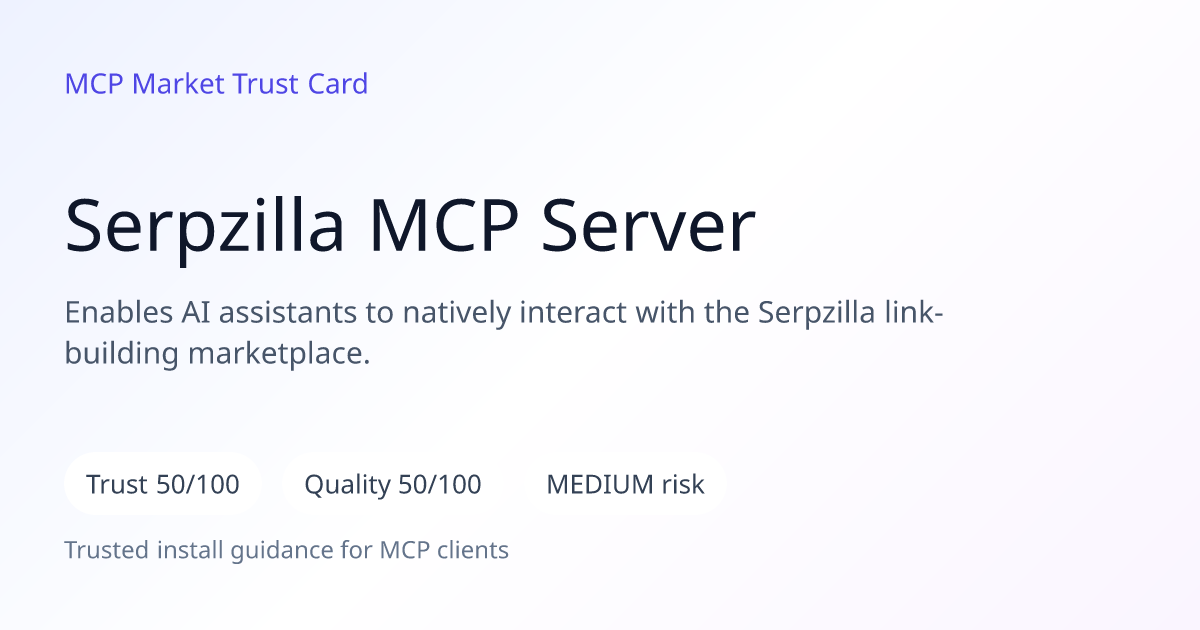Open the MEDIUM risk badge

point(625,484)
